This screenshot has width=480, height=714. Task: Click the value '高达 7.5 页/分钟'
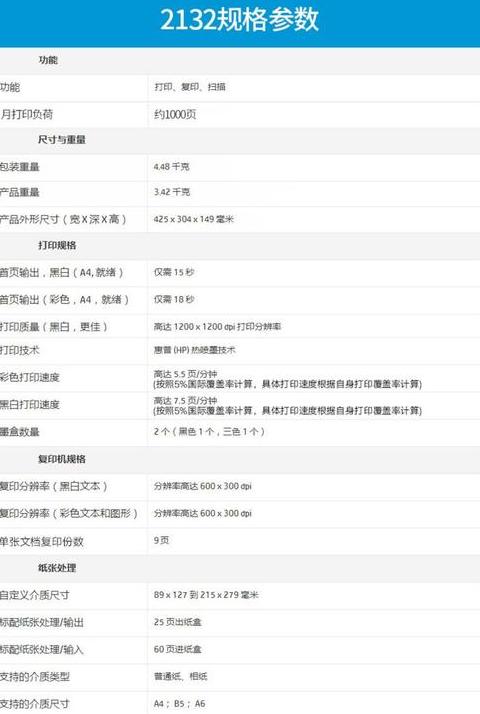185,401
